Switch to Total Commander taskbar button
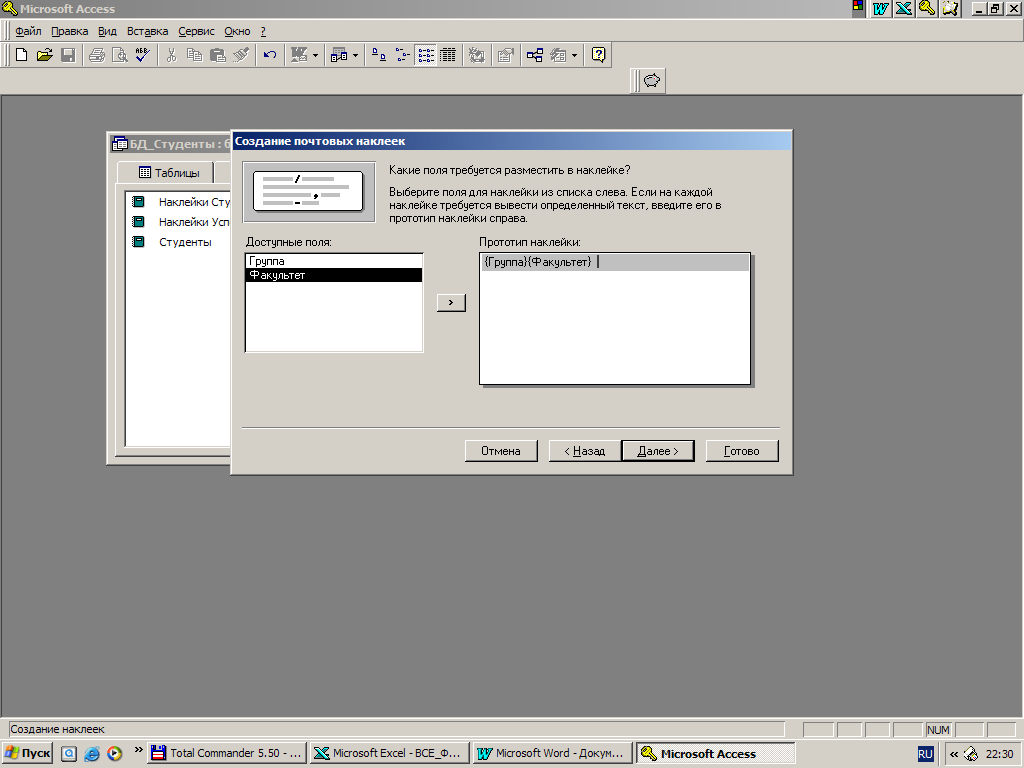The height and width of the screenshot is (768, 1024). [227, 754]
